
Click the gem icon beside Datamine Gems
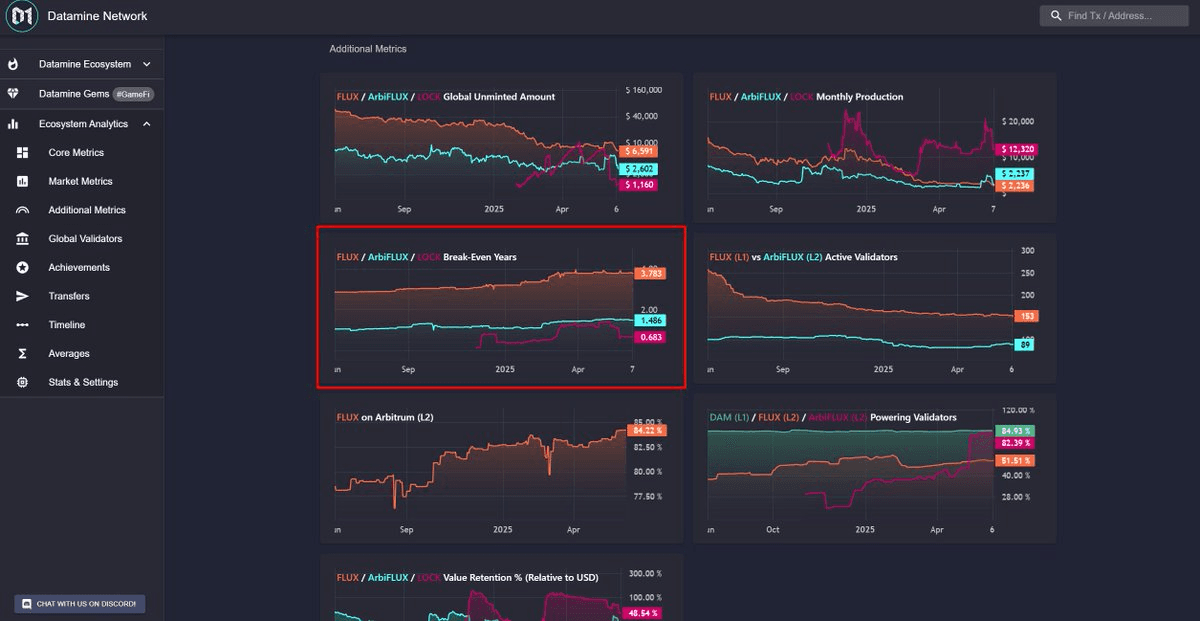pos(13,94)
